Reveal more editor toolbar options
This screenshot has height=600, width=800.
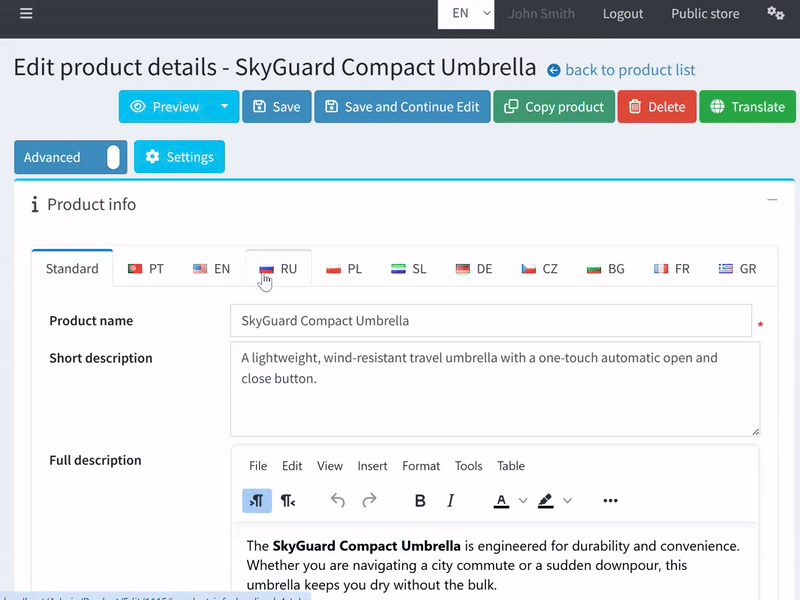coord(610,501)
